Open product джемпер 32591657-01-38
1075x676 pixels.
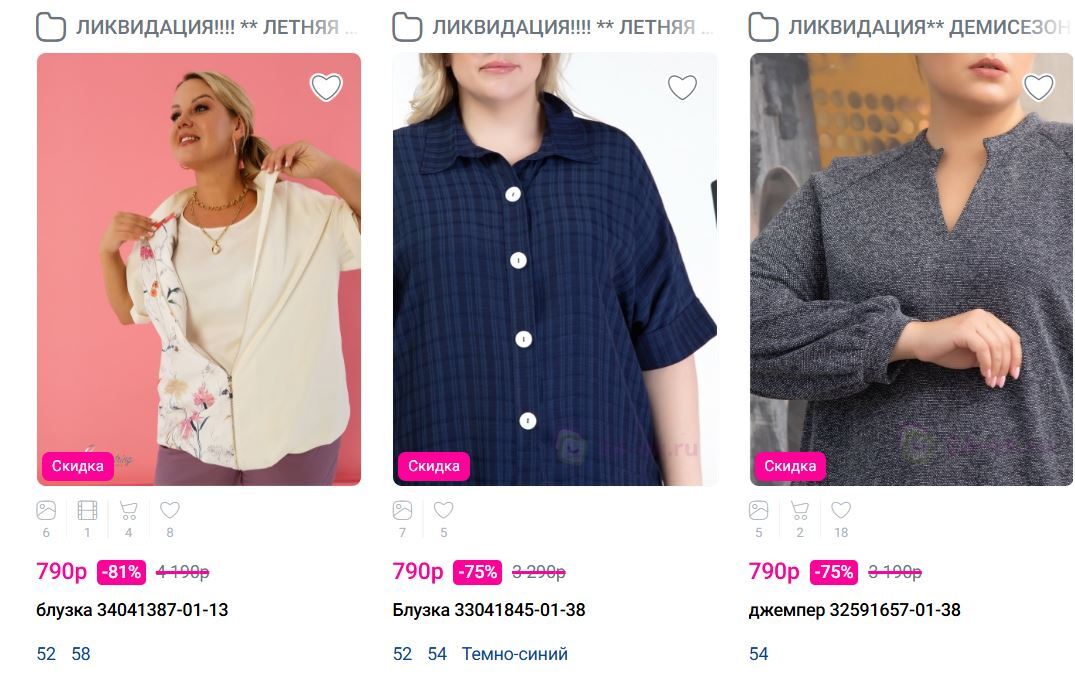point(854,610)
